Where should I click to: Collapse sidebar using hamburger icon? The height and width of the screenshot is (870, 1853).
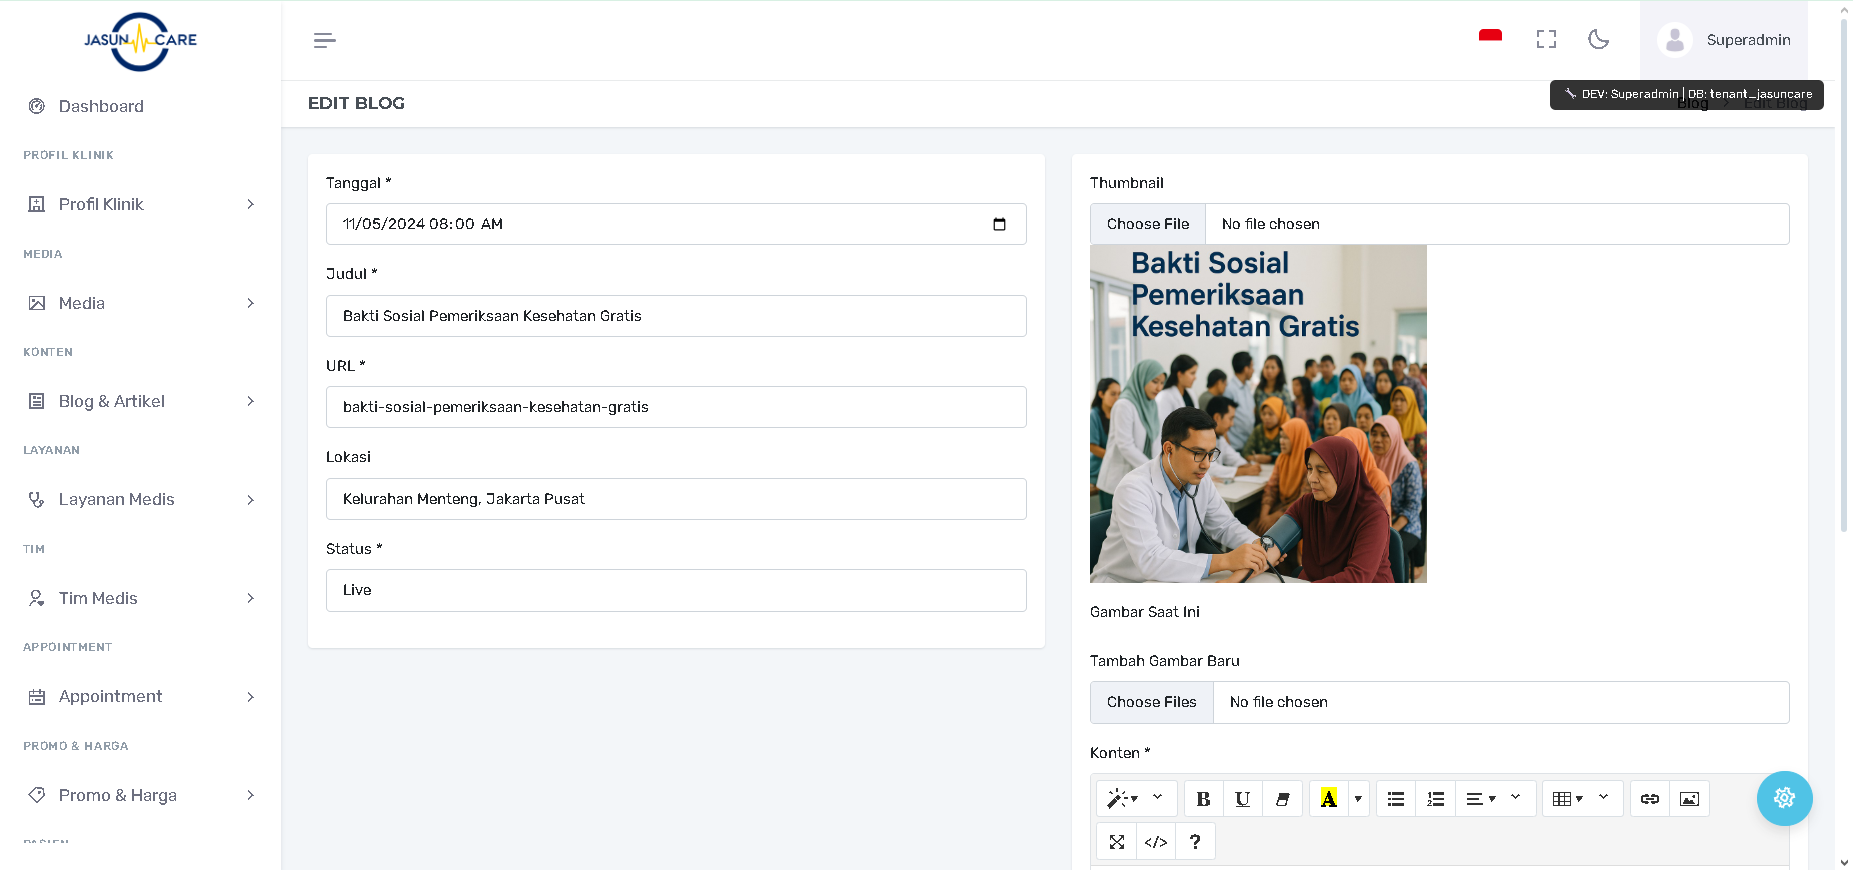tap(324, 40)
